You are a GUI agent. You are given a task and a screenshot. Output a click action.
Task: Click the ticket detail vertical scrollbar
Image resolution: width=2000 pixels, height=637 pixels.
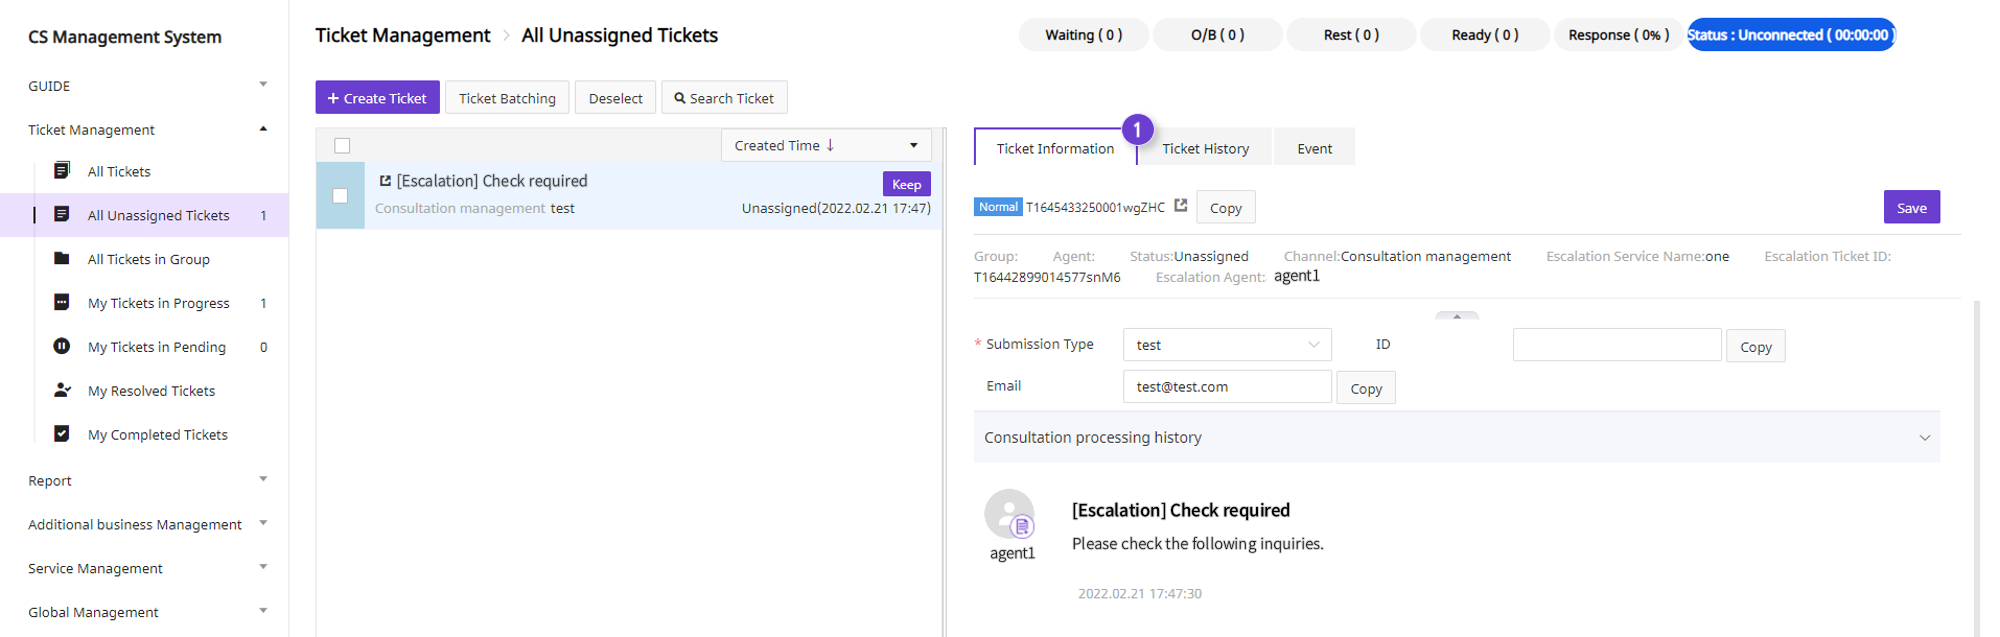pos(1976,468)
